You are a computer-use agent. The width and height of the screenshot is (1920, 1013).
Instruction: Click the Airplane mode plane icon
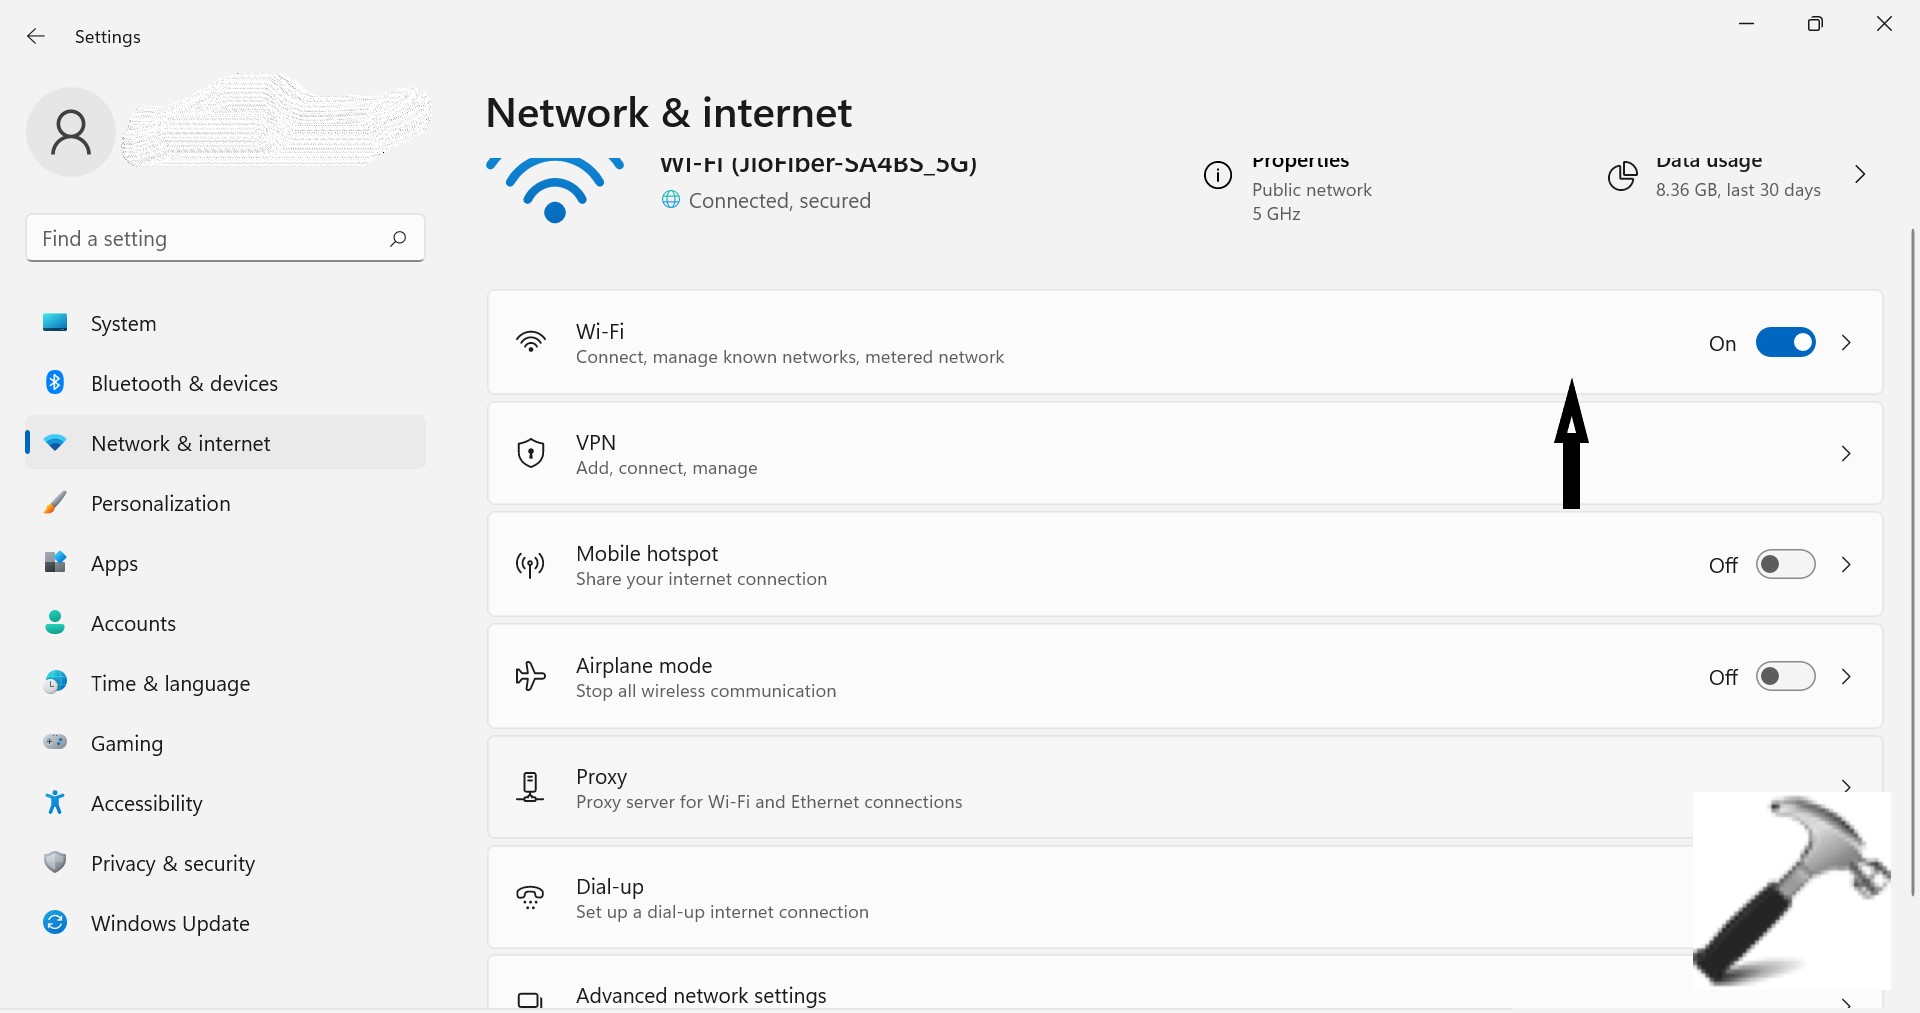530,677
